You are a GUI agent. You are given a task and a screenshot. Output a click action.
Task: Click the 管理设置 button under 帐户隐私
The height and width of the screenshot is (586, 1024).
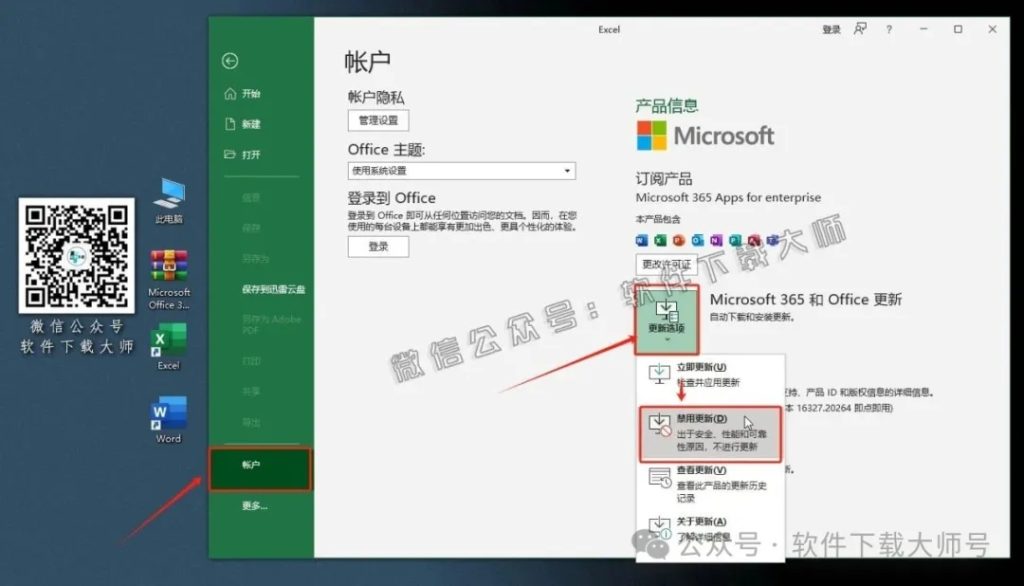click(378, 120)
